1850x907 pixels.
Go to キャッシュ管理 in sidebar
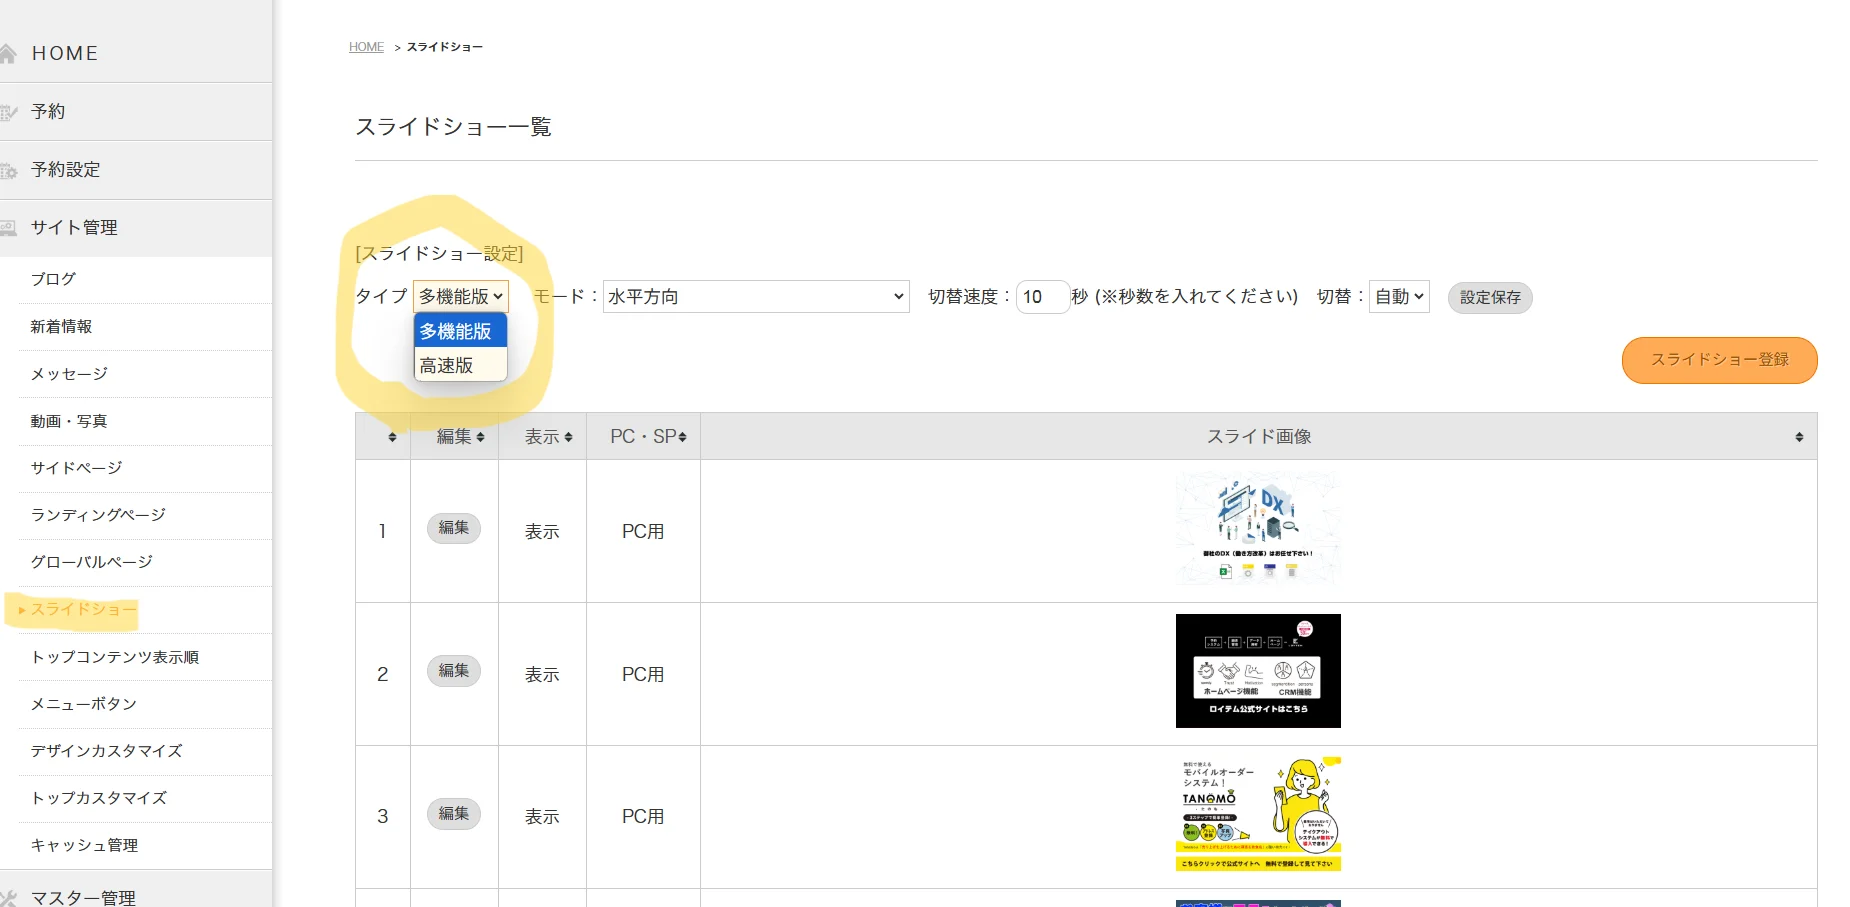[84, 844]
